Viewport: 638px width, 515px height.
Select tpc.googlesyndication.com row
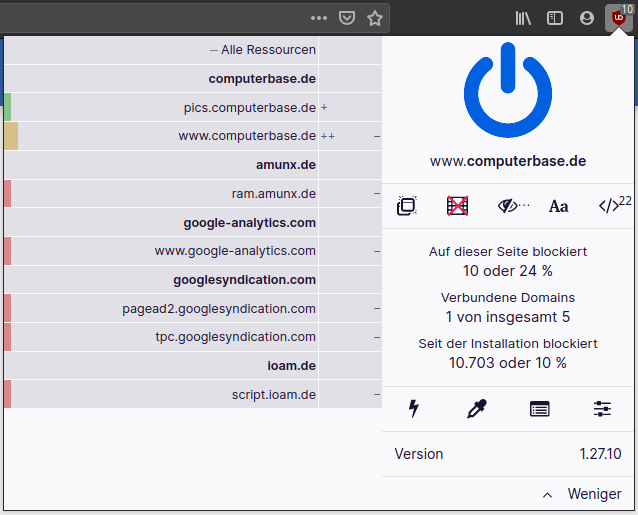click(161, 337)
